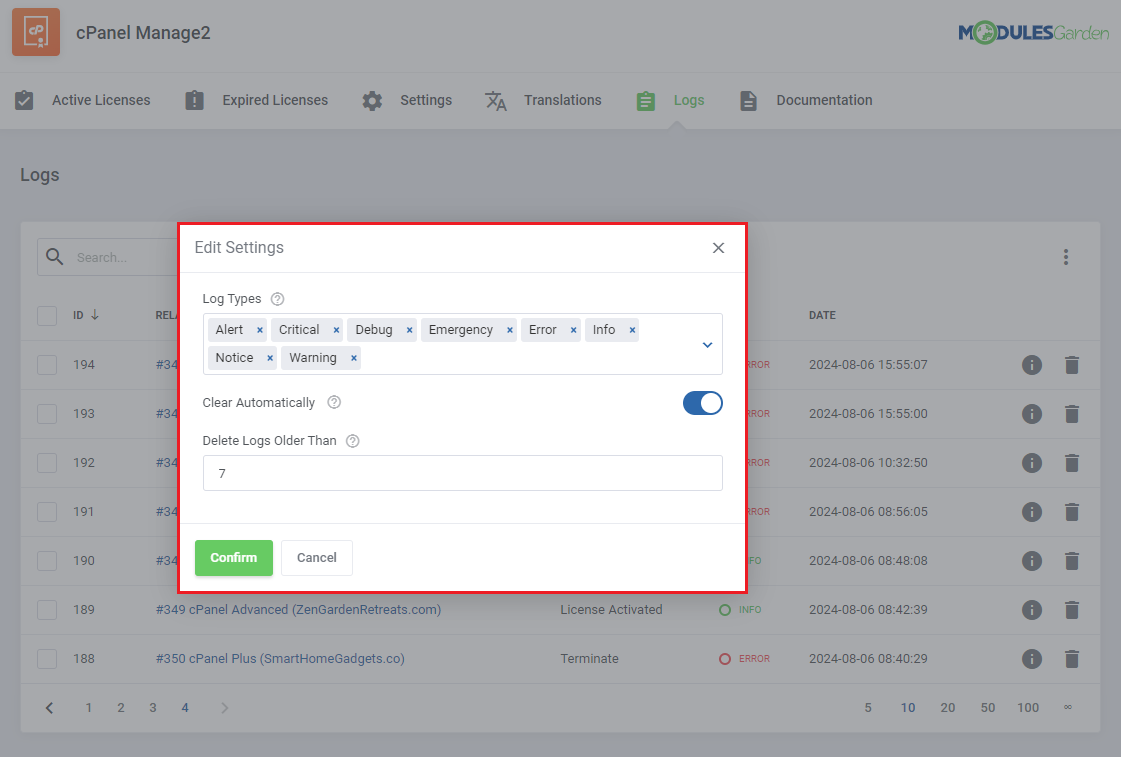The height and width of the screenshot is (757, 1121).
Task: Open #350 cPanel Plus SmartHomeGadgets link
Action: coord(280,658)
